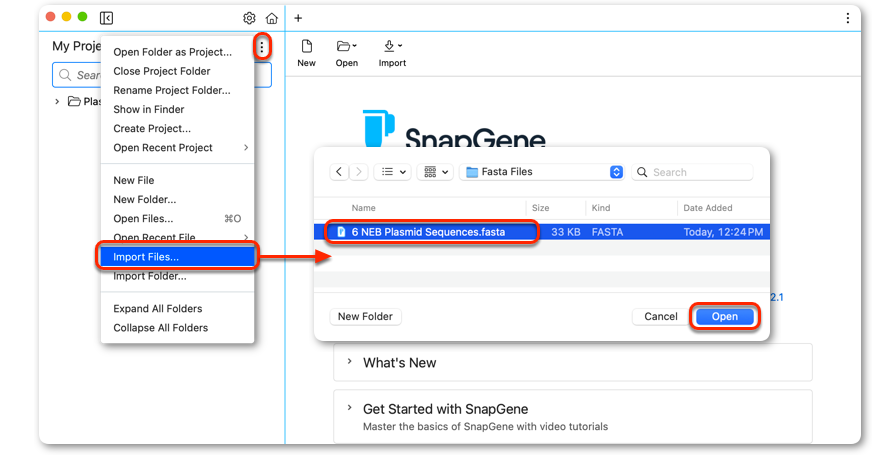Screen dimensions: 872x455
Task: Click the Open toolbar button
Action: [x=346, y=53]
